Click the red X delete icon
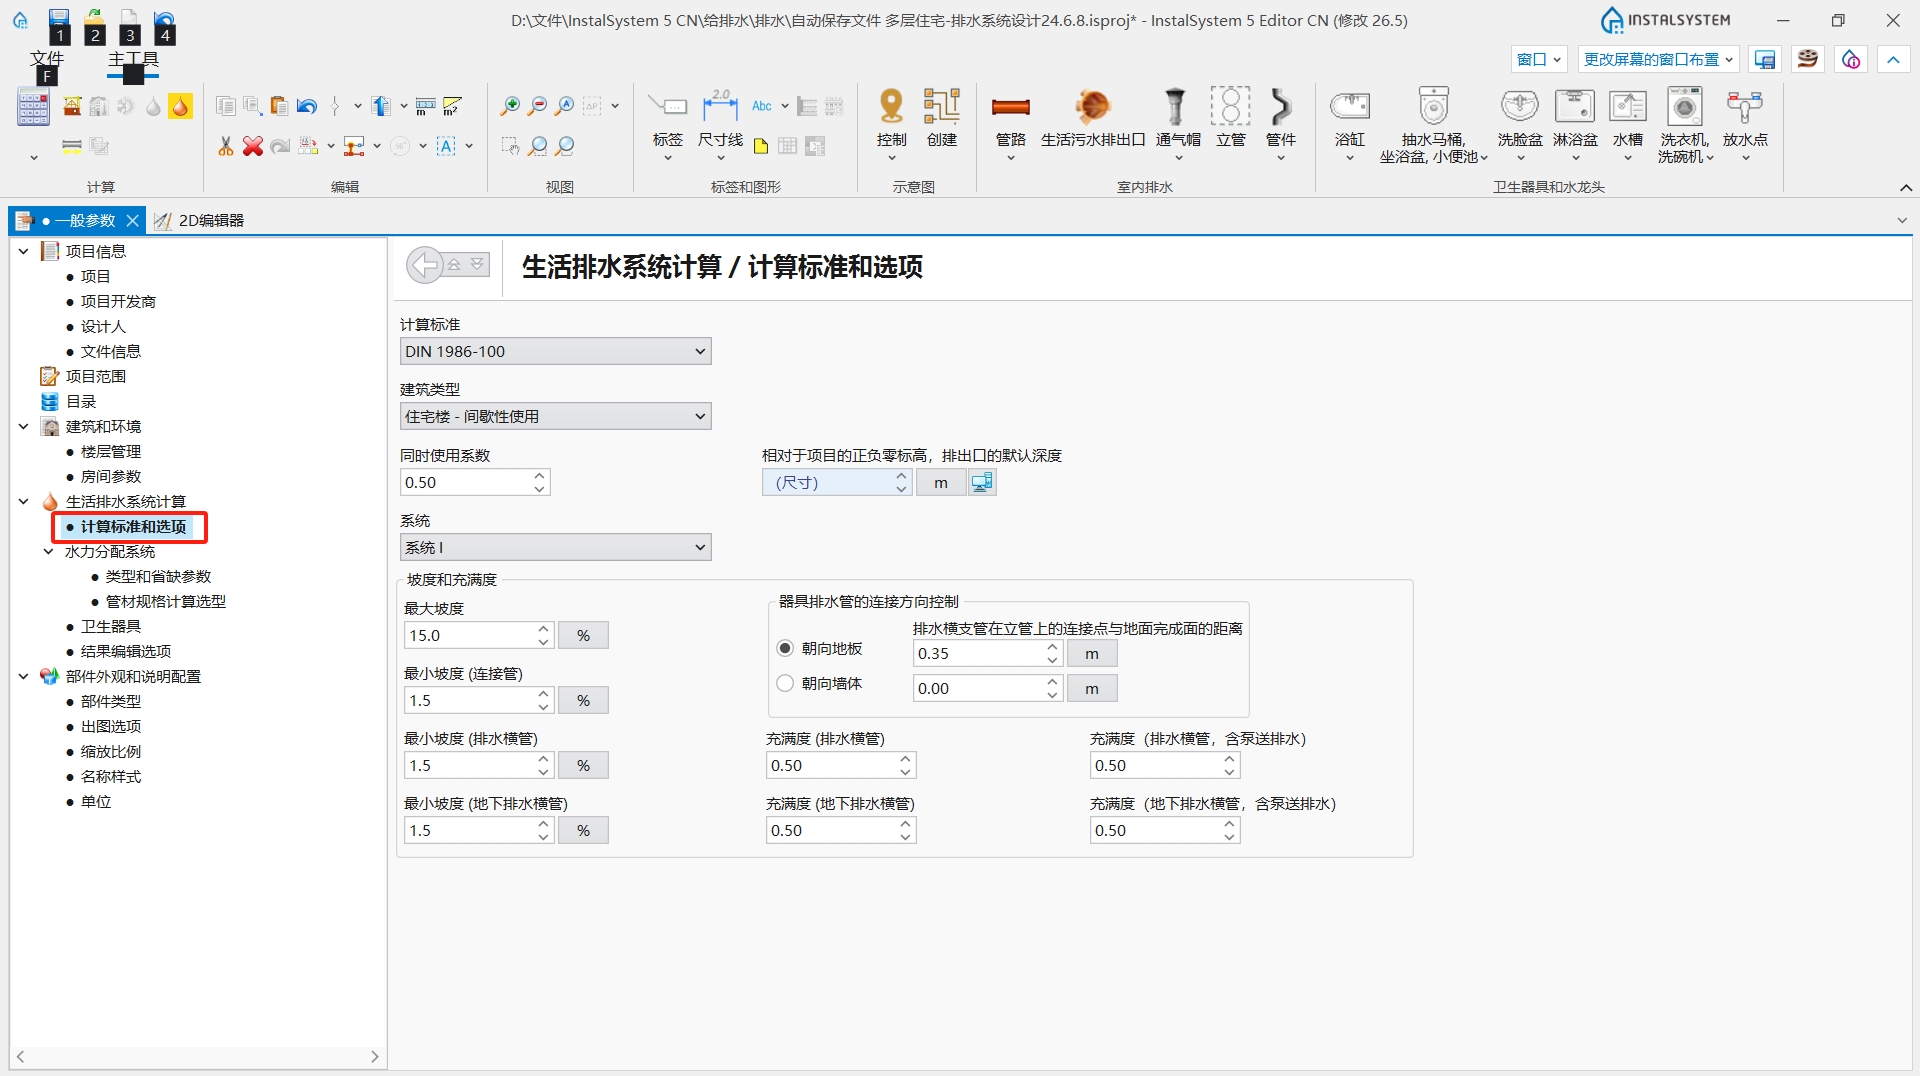This screenshot has width=1920, height=1076. [x=253, y=146]
